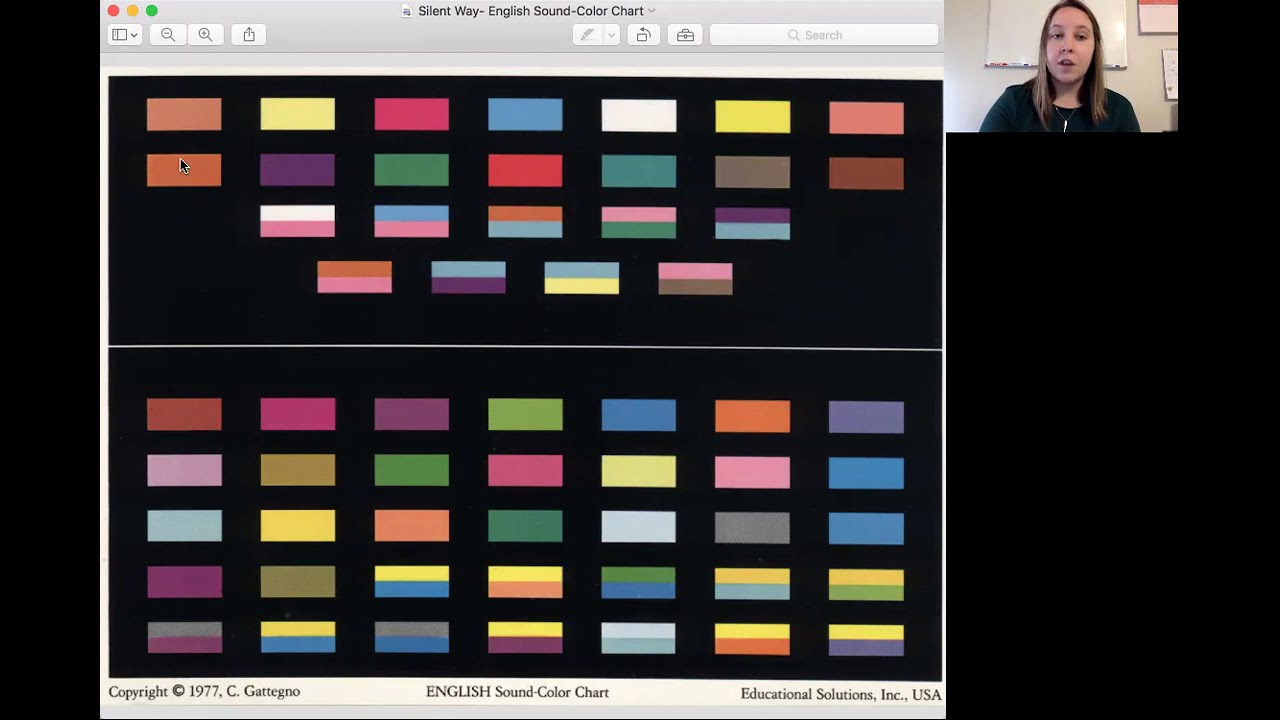The height and width of the screenshot is (720, 1280).
Task: Click the 'ENGLISH Sound-Color Chart' caption
Action: click(517, 692)
